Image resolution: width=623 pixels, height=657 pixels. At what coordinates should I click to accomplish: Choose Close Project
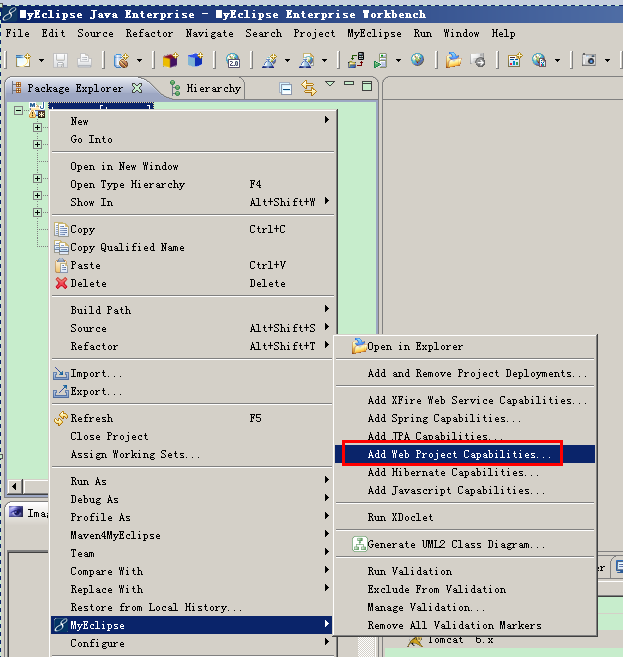pos(193,437)
